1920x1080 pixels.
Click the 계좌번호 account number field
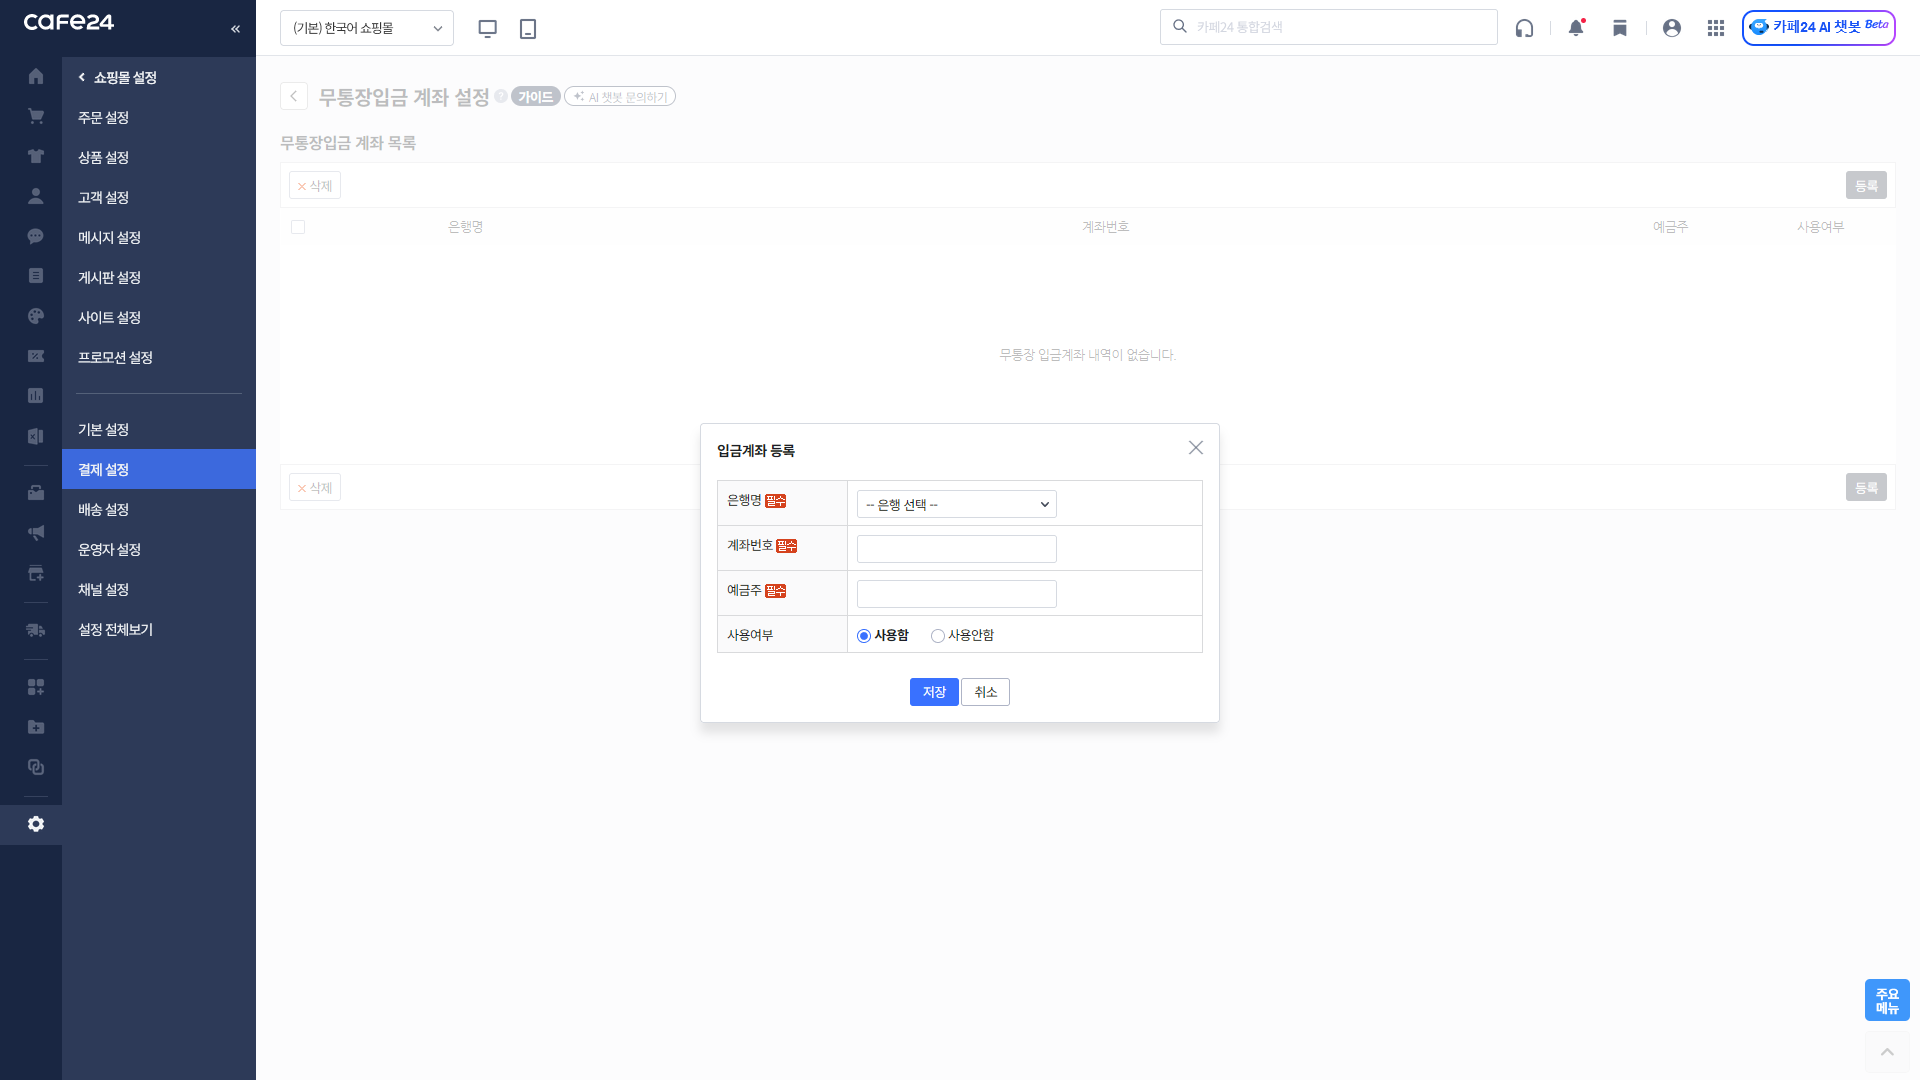(956, 549)
